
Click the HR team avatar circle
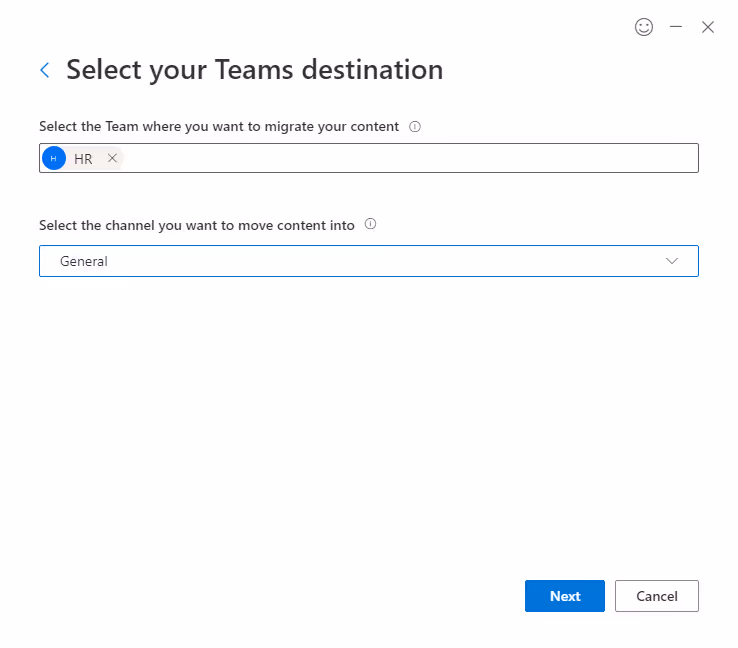tap(54, 158)
